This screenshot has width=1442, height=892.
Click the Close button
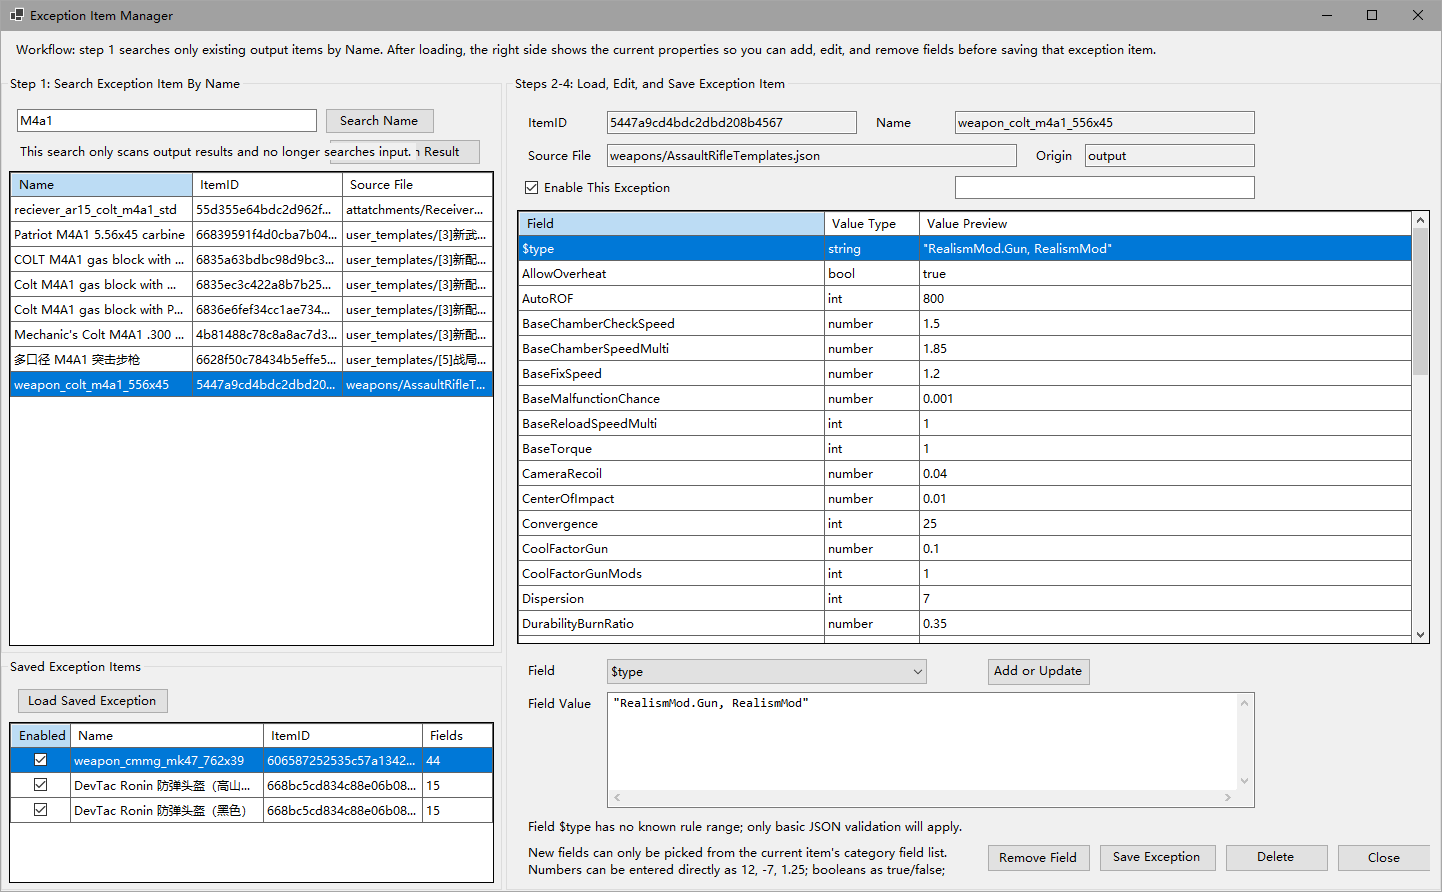click(1384, 857)
